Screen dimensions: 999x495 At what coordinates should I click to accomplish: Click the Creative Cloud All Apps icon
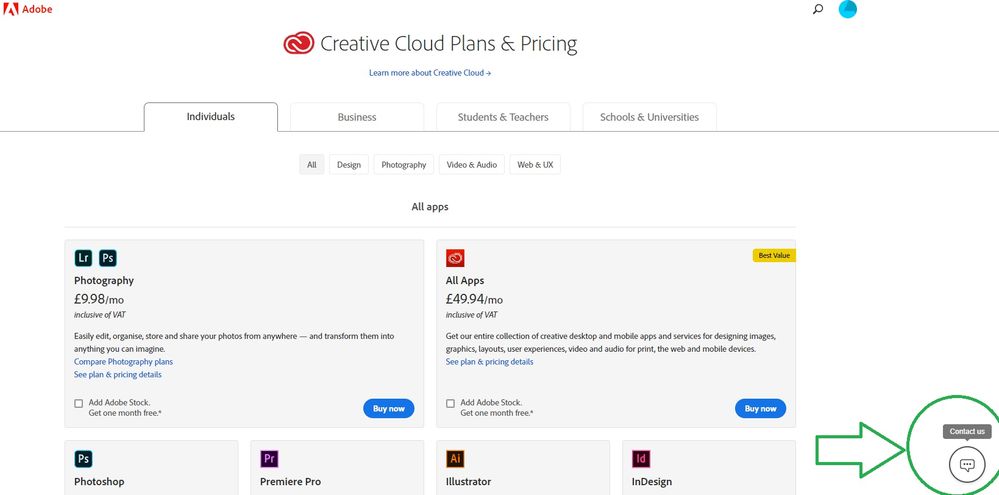click(455, 258)
